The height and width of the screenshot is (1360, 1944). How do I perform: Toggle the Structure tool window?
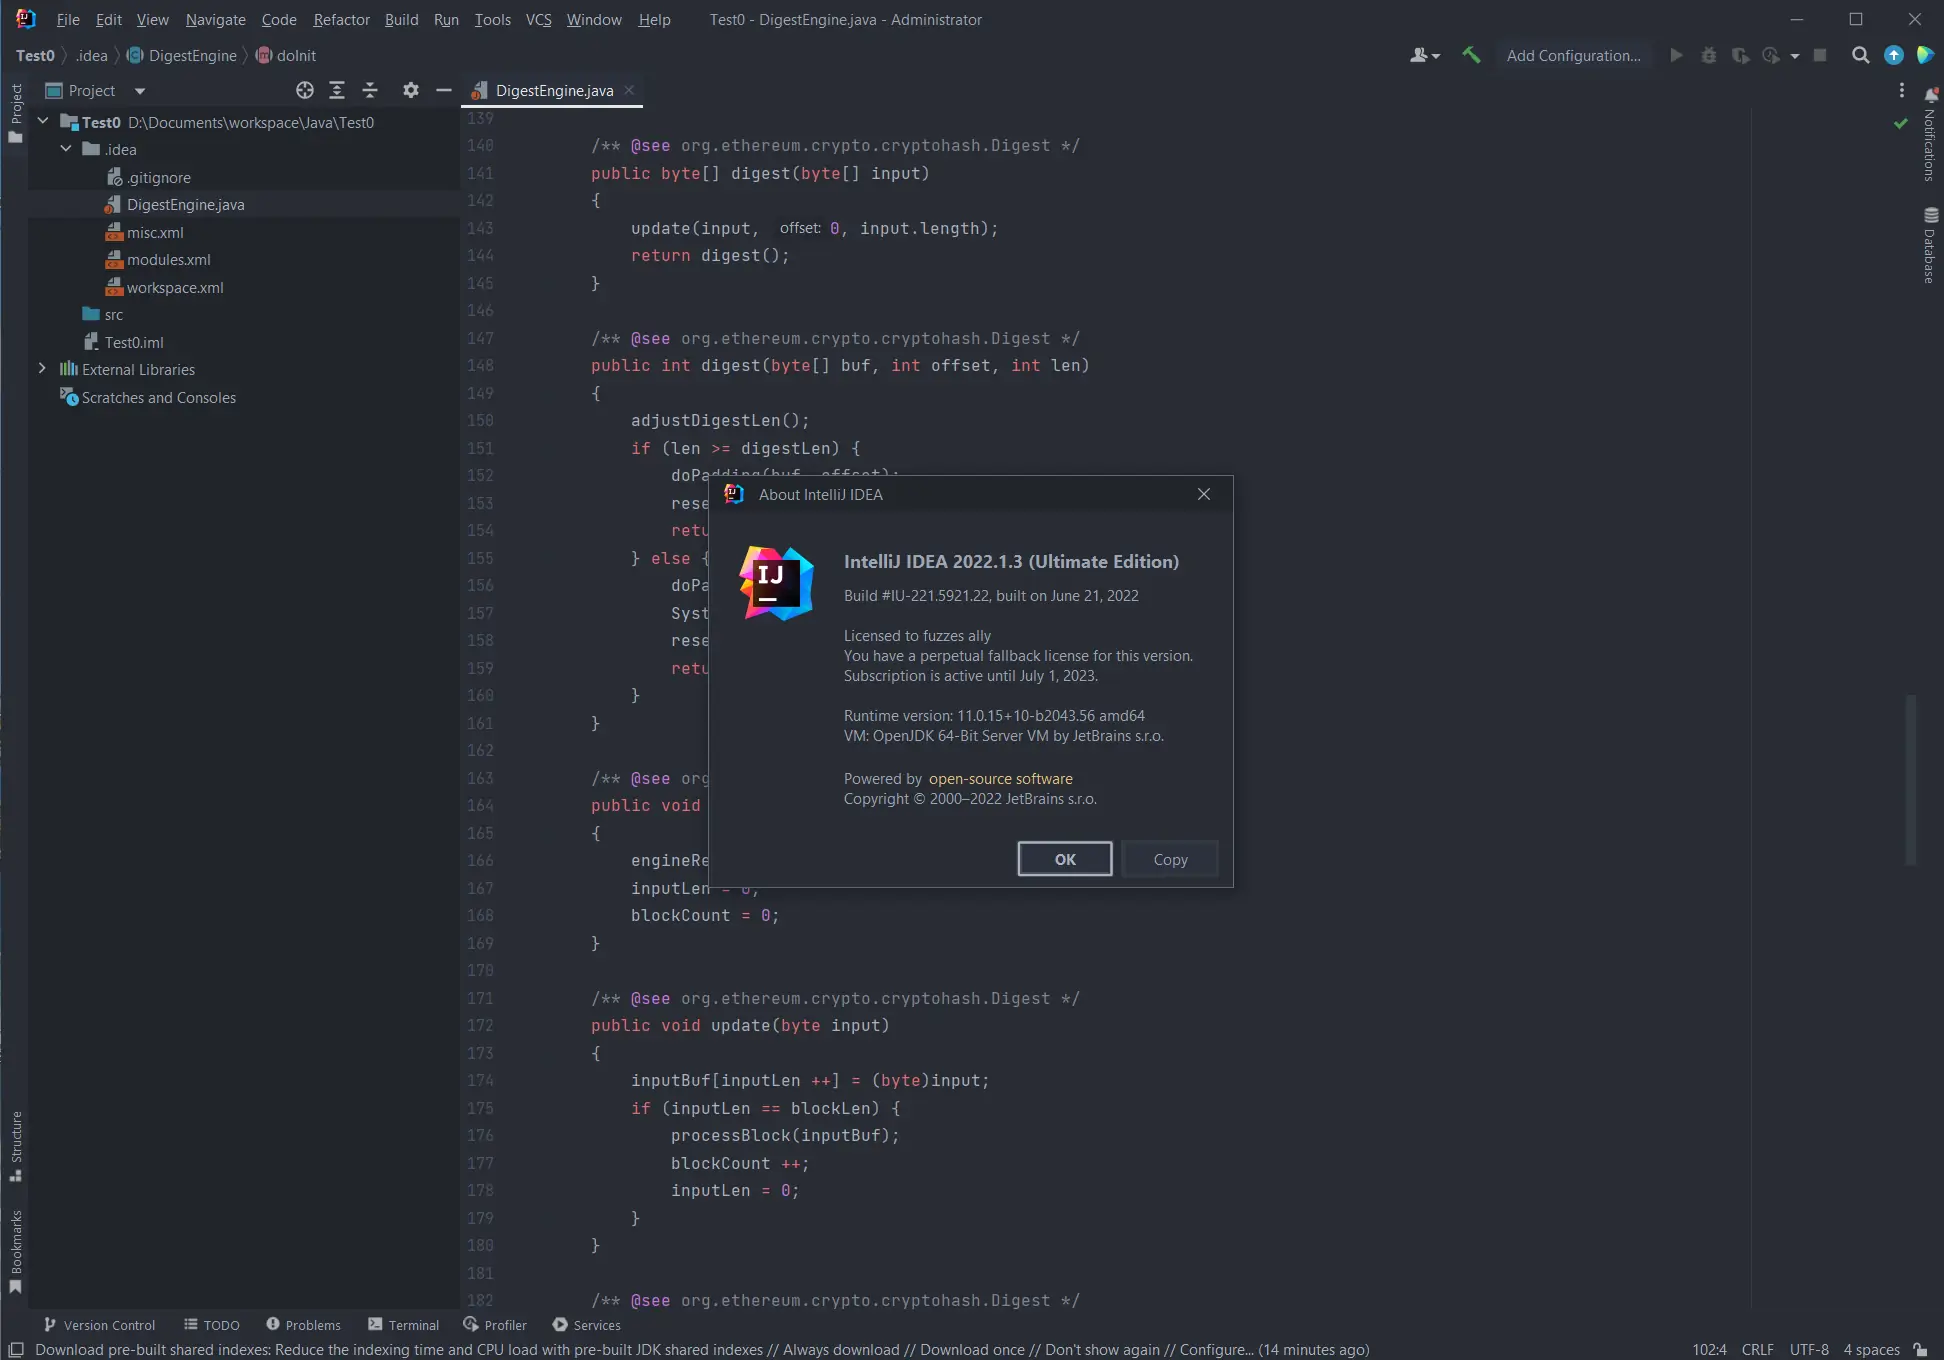coord(16,1145)
